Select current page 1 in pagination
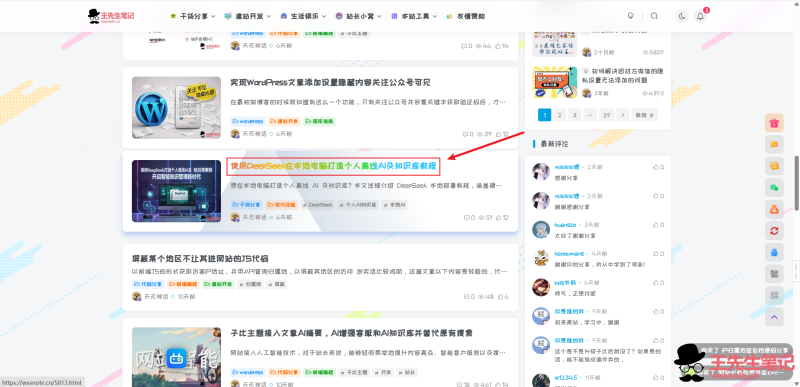Viewport: 800px width, 387px height. coord(544,115)
